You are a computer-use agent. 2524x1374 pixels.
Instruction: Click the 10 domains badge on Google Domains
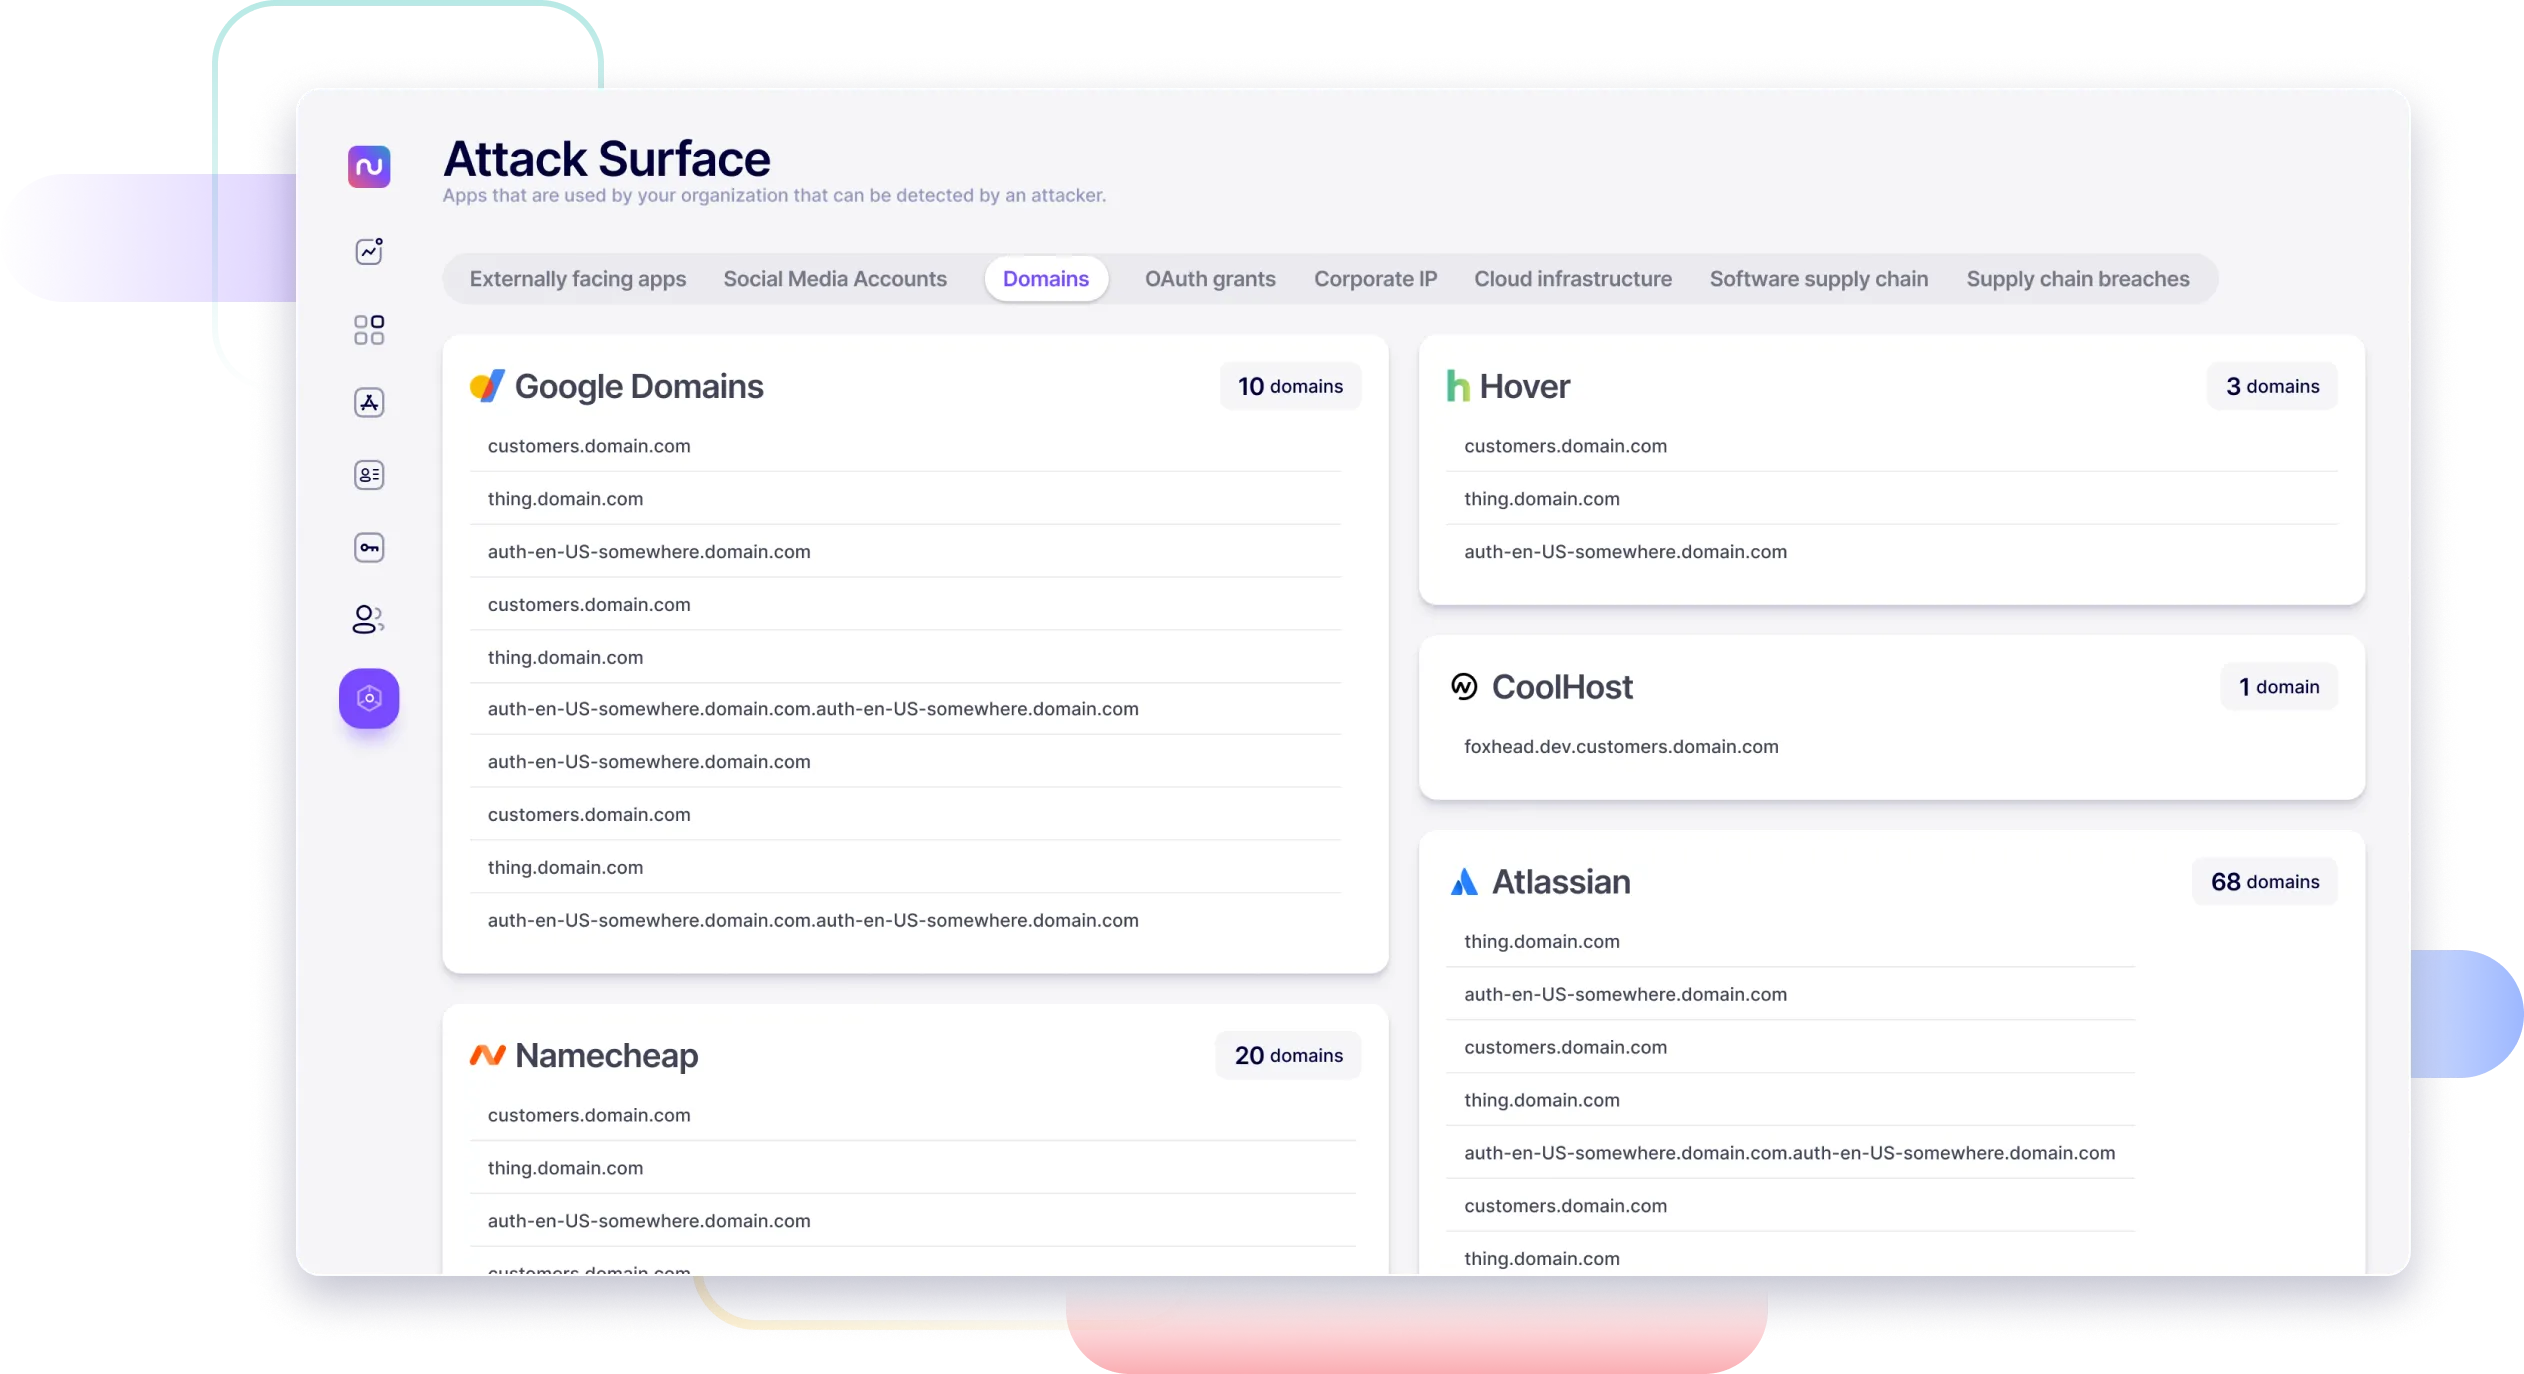(x=1290, y=386)
